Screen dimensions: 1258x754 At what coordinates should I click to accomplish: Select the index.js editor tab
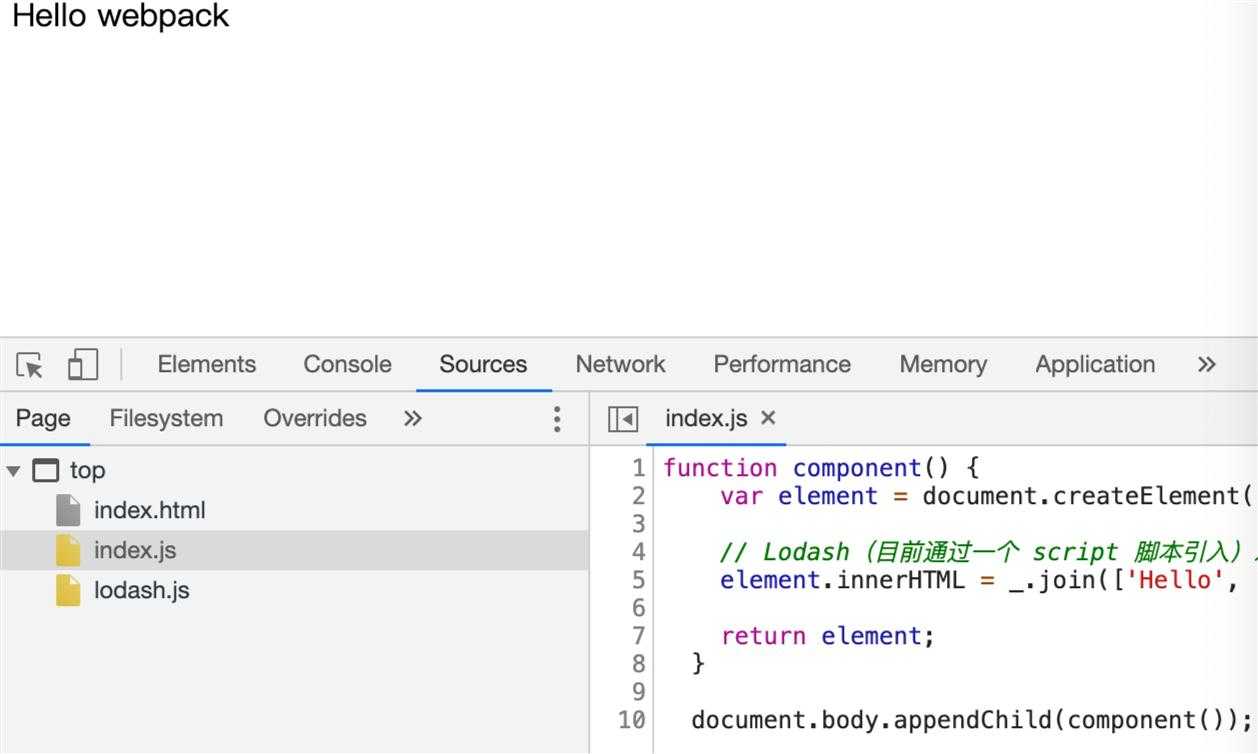tap(706, 418)
